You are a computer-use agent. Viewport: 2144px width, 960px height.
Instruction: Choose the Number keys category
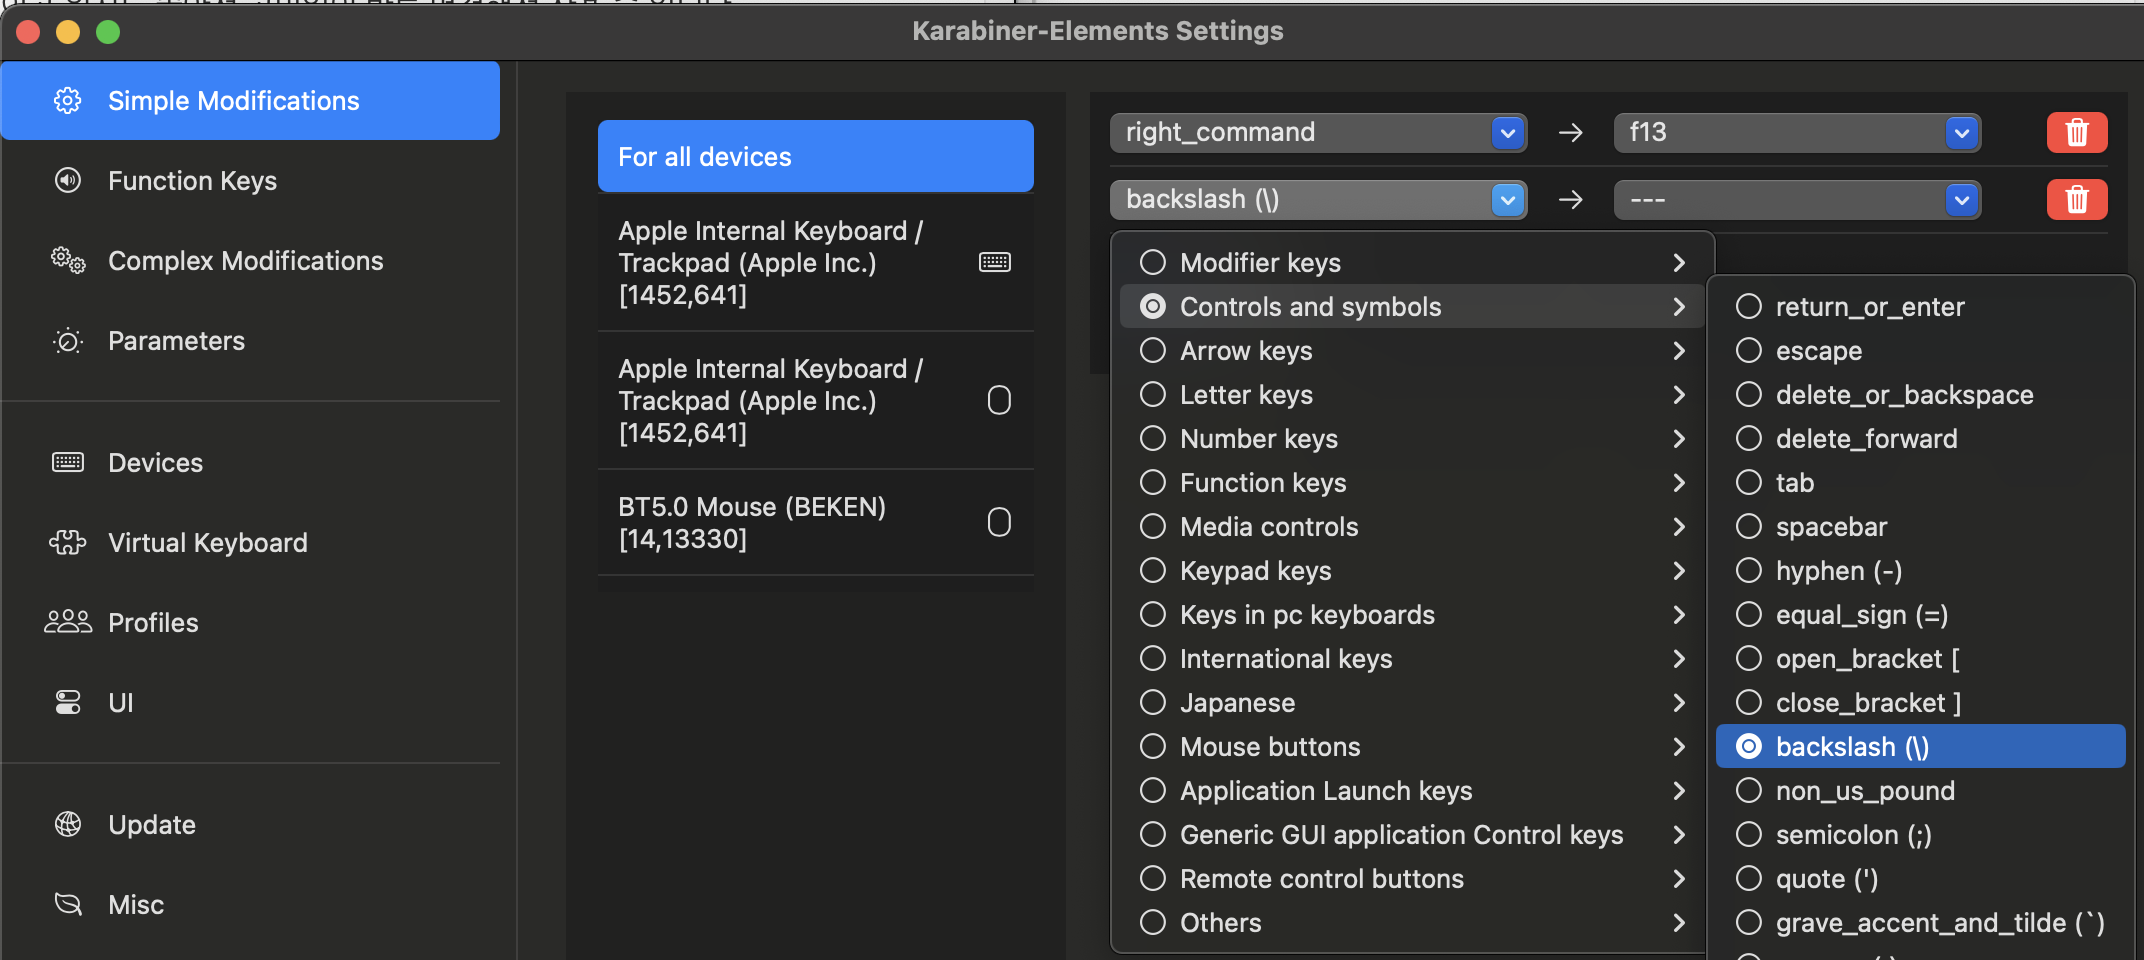pyautogui.click(x=1411, y=439)
